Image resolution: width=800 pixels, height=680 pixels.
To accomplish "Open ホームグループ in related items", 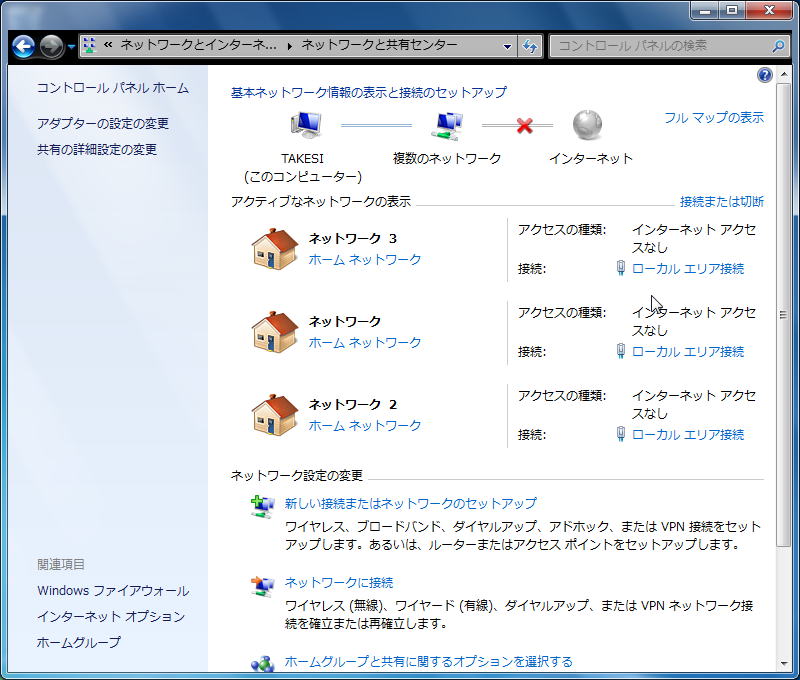I will coord(79,642).
